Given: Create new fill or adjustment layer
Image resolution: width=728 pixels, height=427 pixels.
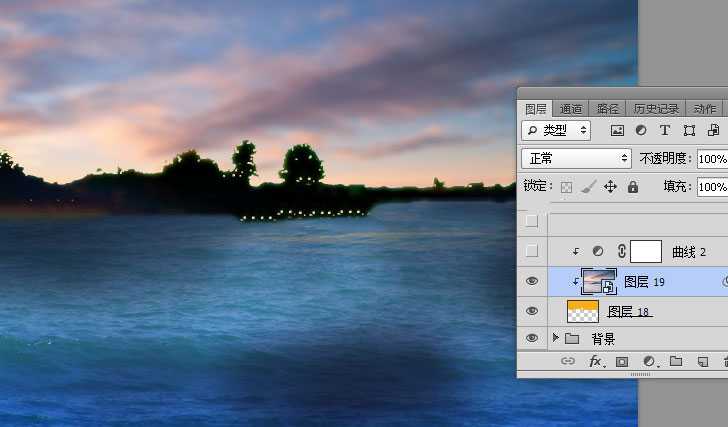Looking at the screenshot, I should (650, 362).
